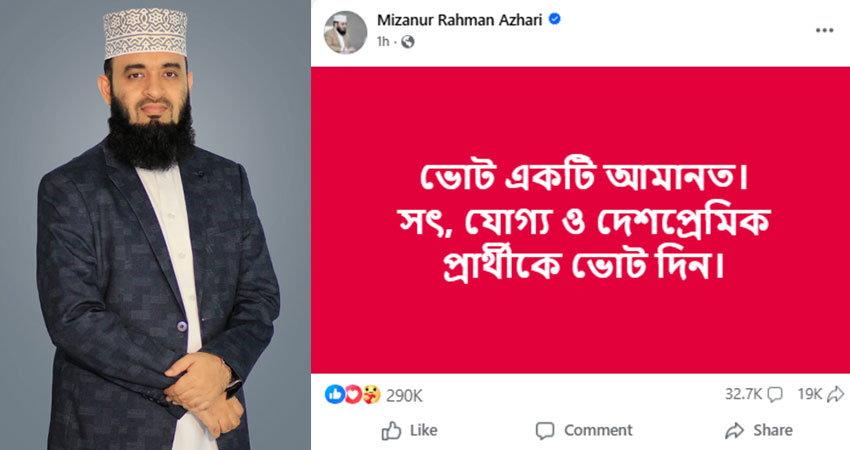Click the 1h post timestamp
The image size is (850, 450).
pyautogui.click(x=383, y=42)
